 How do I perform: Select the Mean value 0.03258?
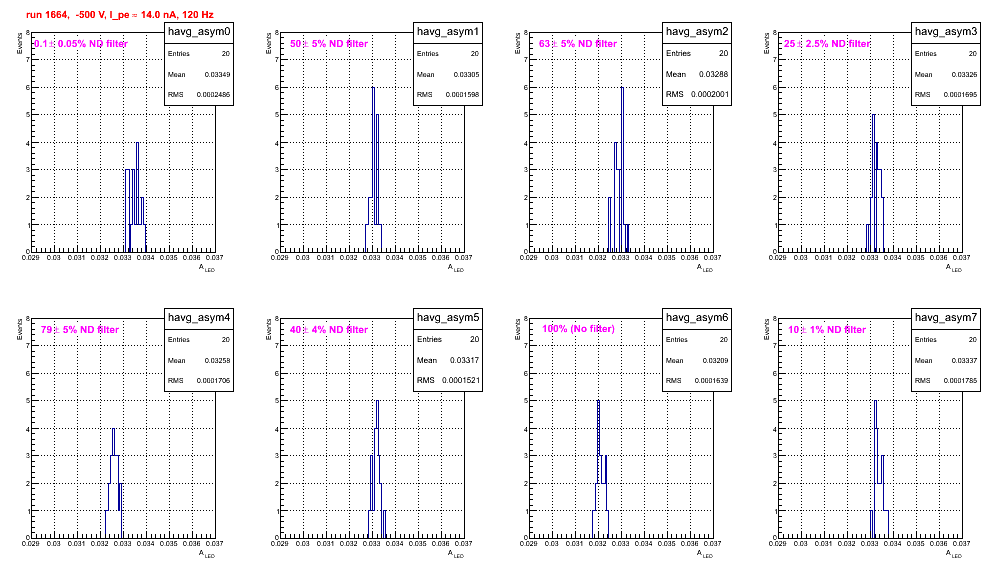[x=217, y=360]
